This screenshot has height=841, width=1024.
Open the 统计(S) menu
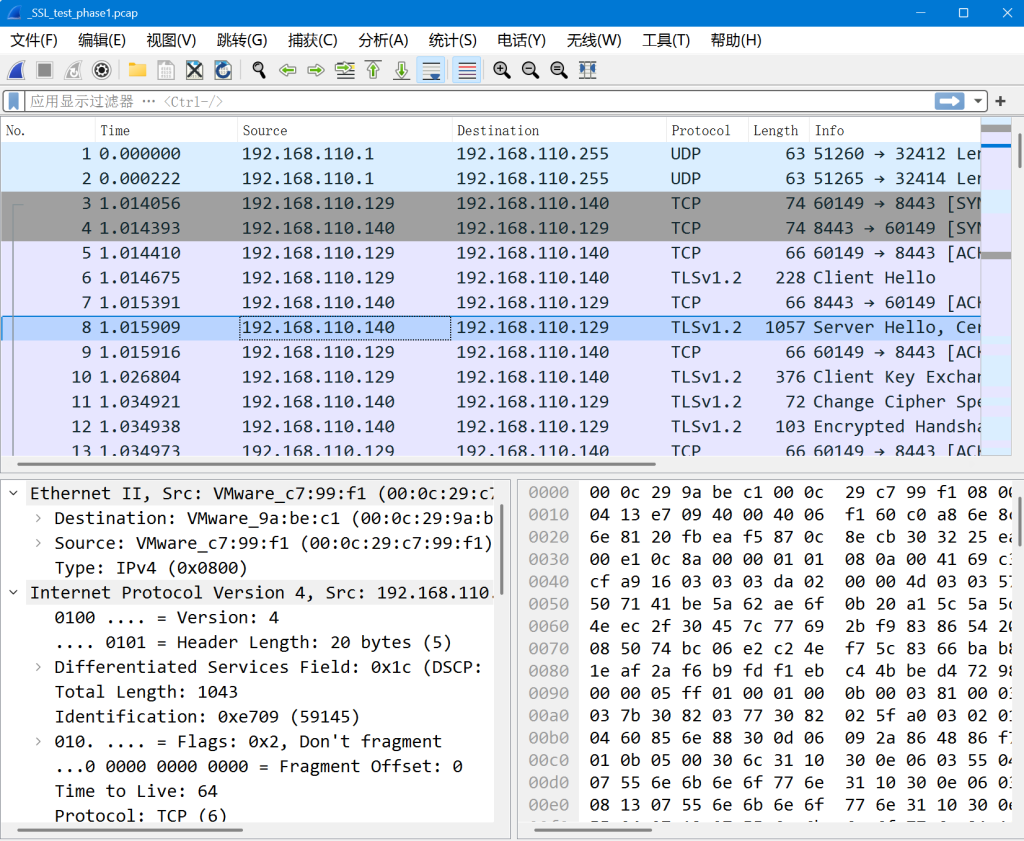tap(452, 40)
